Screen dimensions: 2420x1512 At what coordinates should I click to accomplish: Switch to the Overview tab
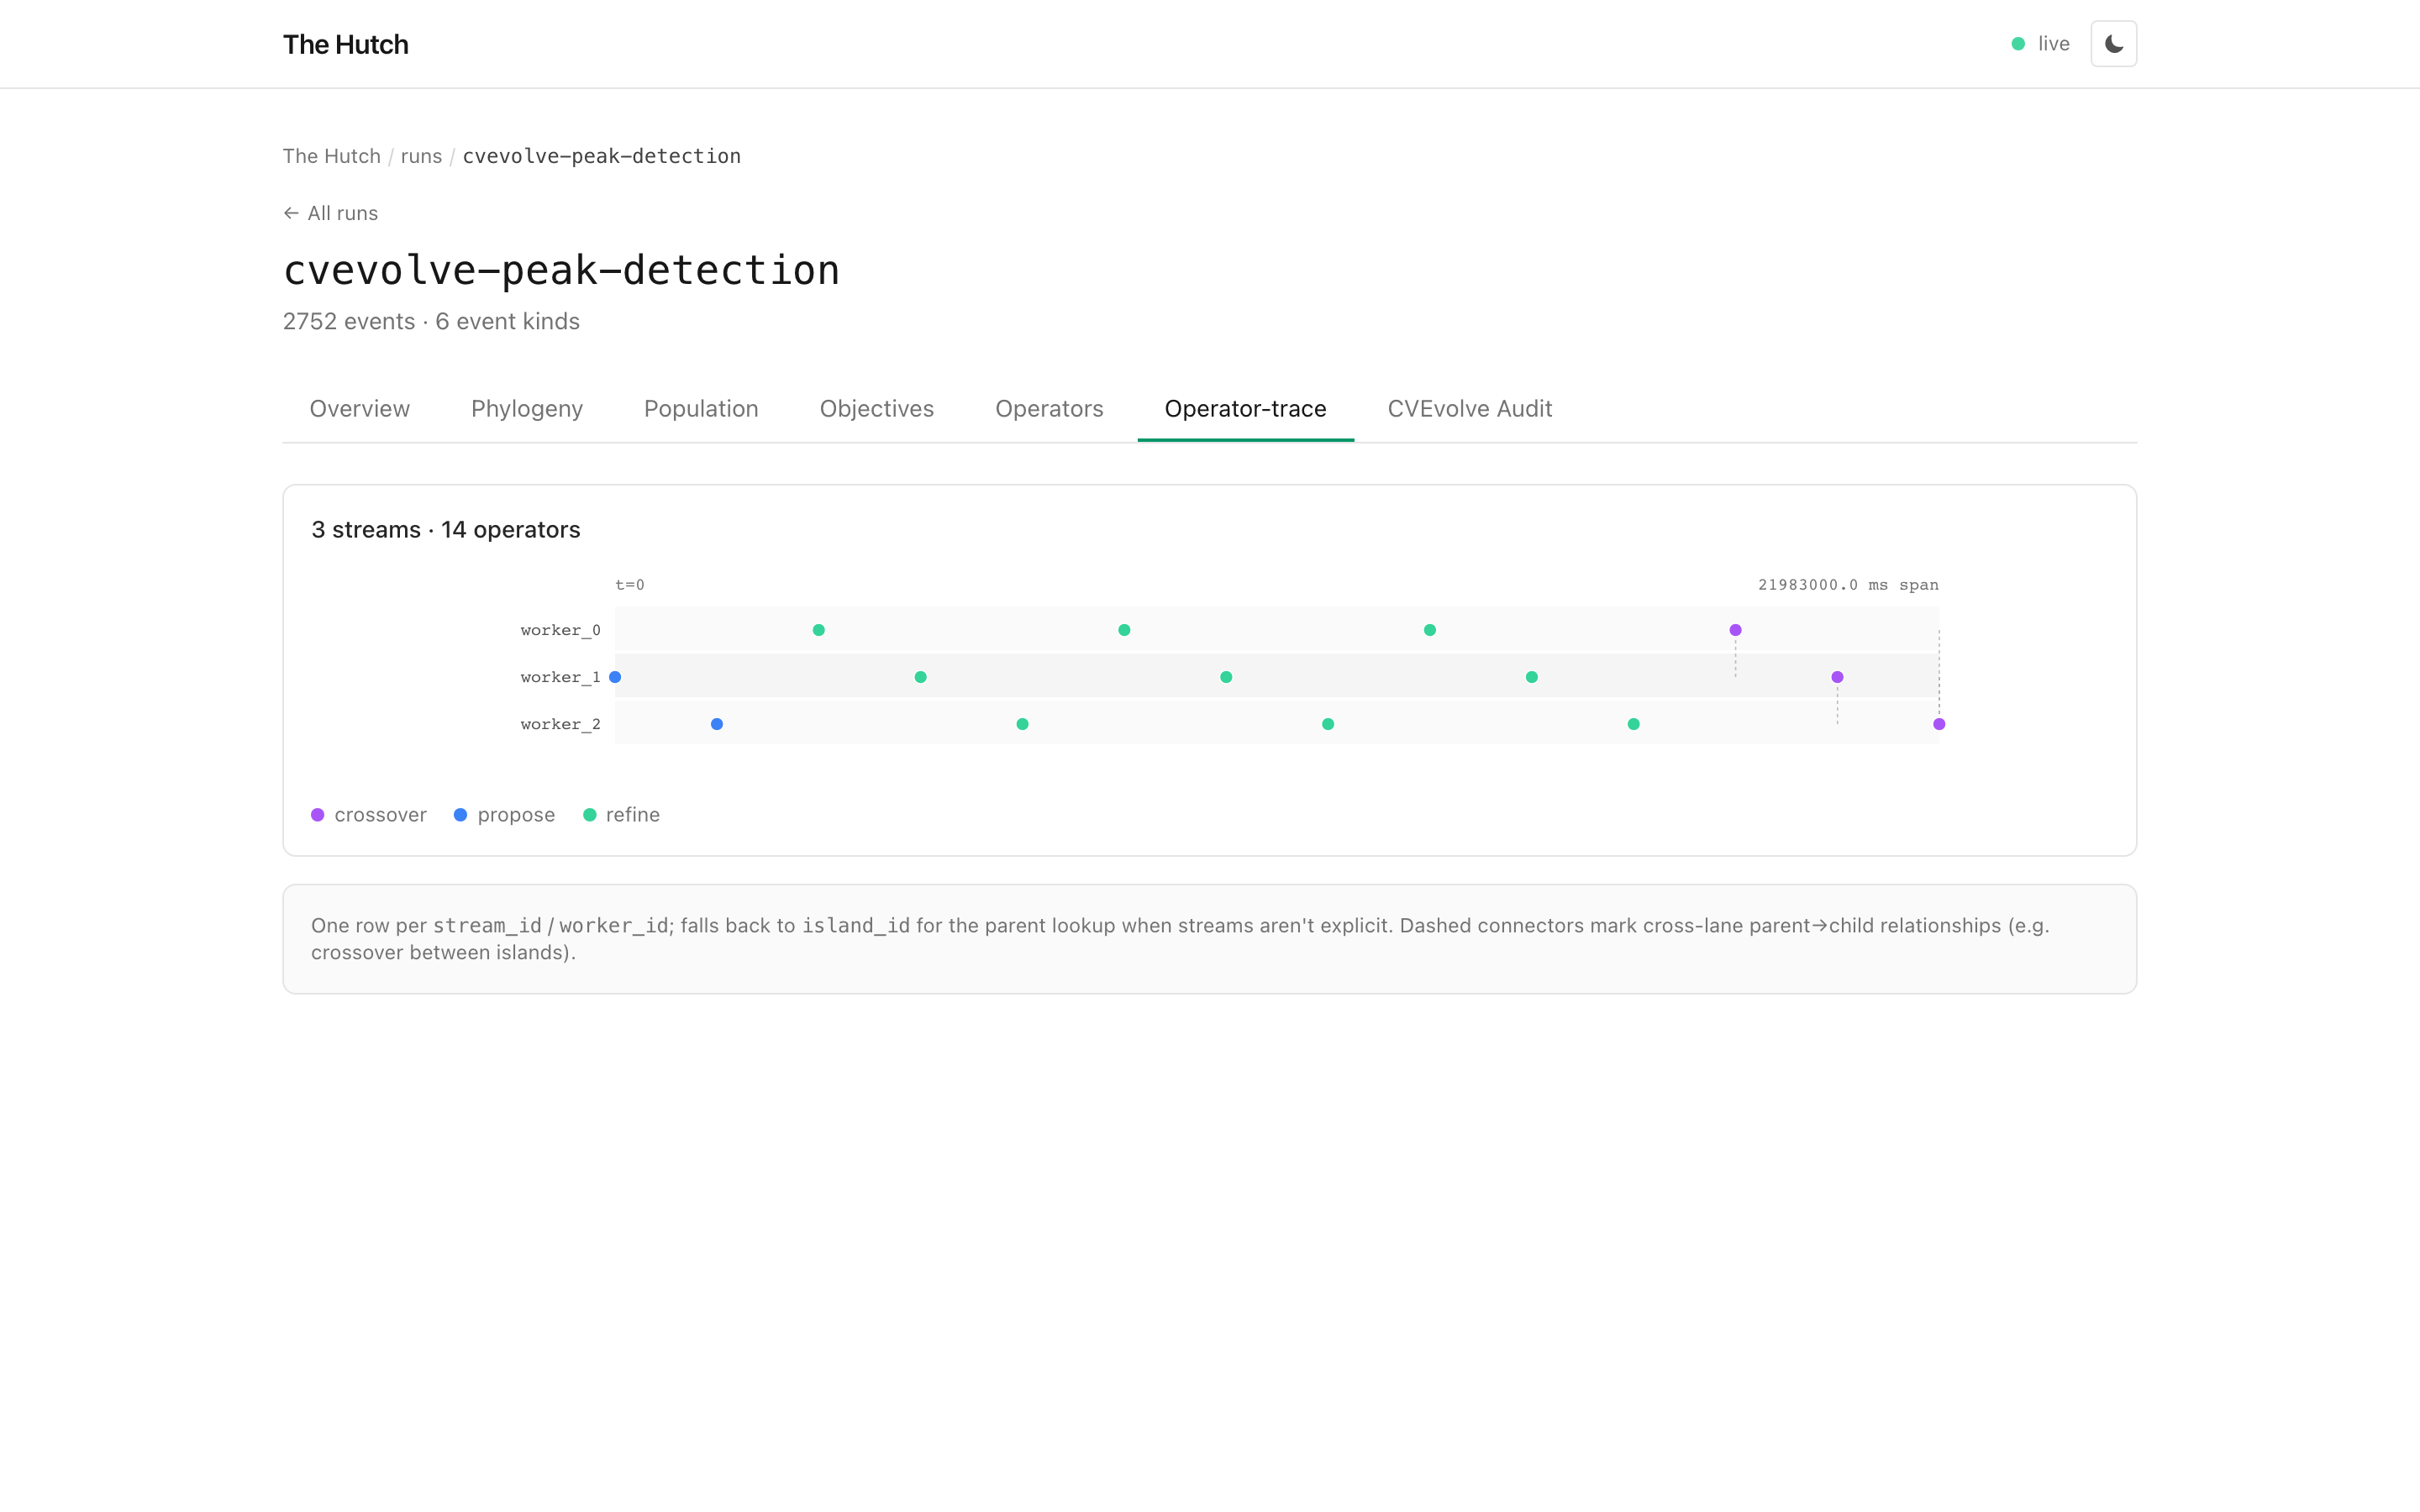click(359, 409)
